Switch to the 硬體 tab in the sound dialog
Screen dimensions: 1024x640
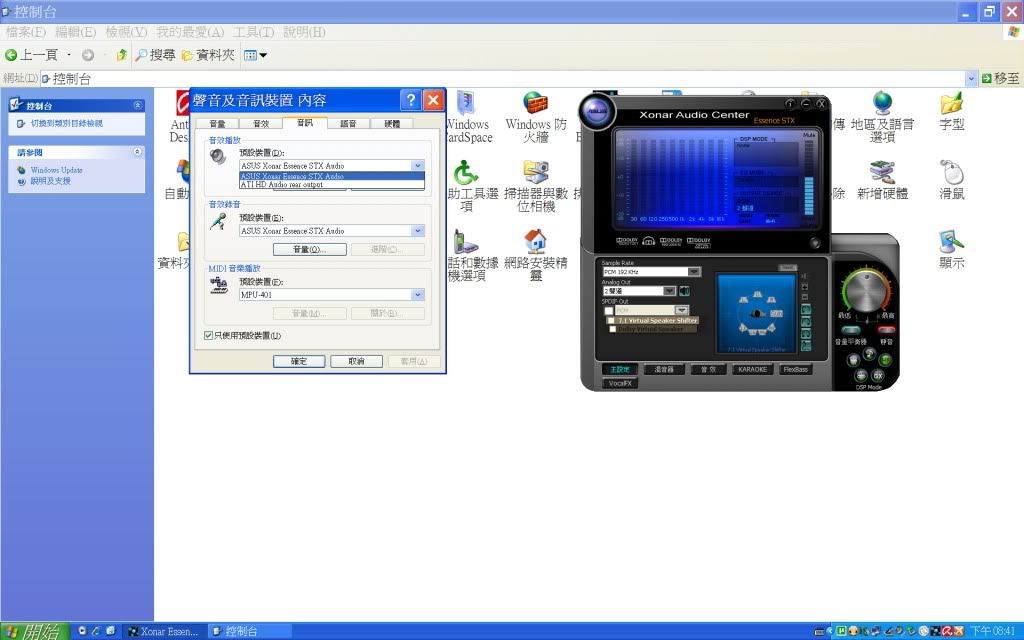392,123
